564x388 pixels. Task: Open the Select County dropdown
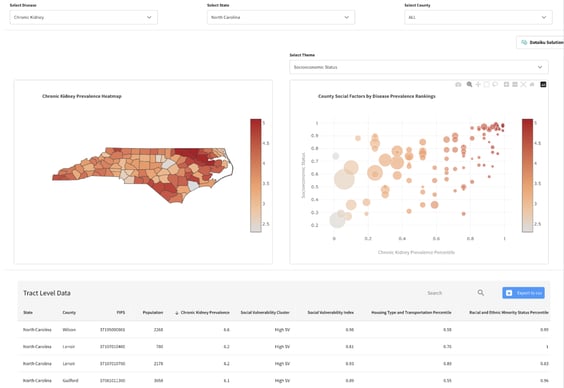(478, 17)
